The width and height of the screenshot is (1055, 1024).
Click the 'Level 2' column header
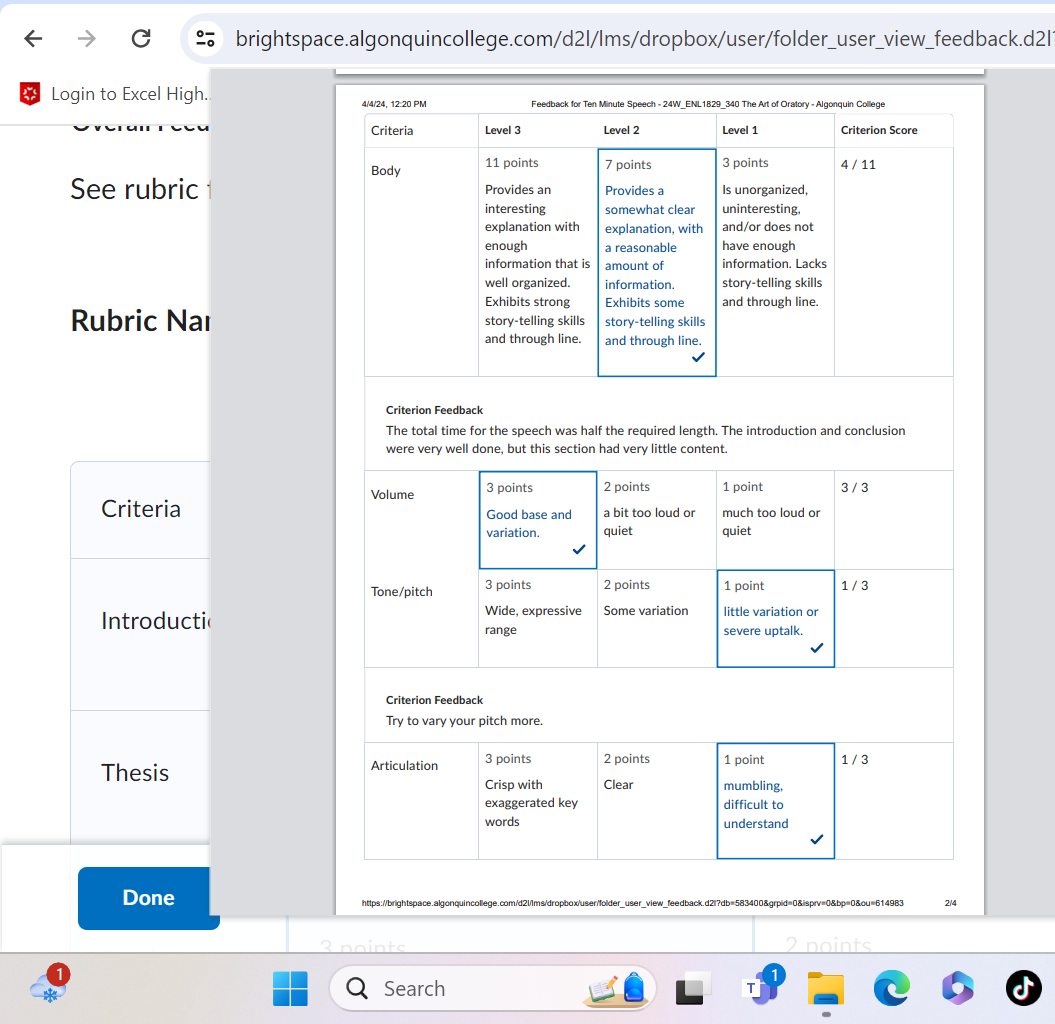621,130
